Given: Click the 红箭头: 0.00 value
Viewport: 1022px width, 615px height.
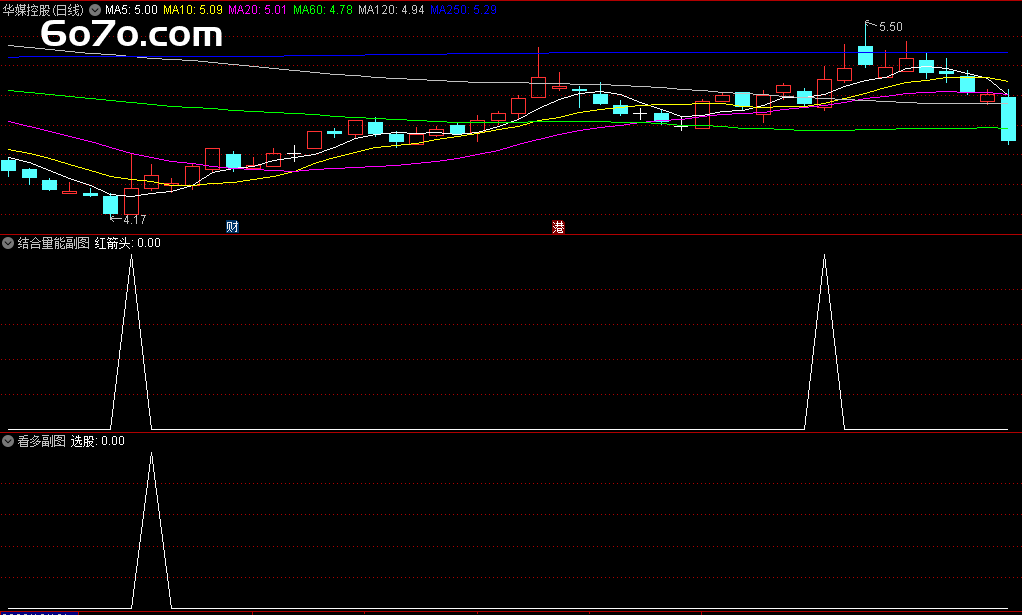Looking at the screenshot, I should (128, 243).
